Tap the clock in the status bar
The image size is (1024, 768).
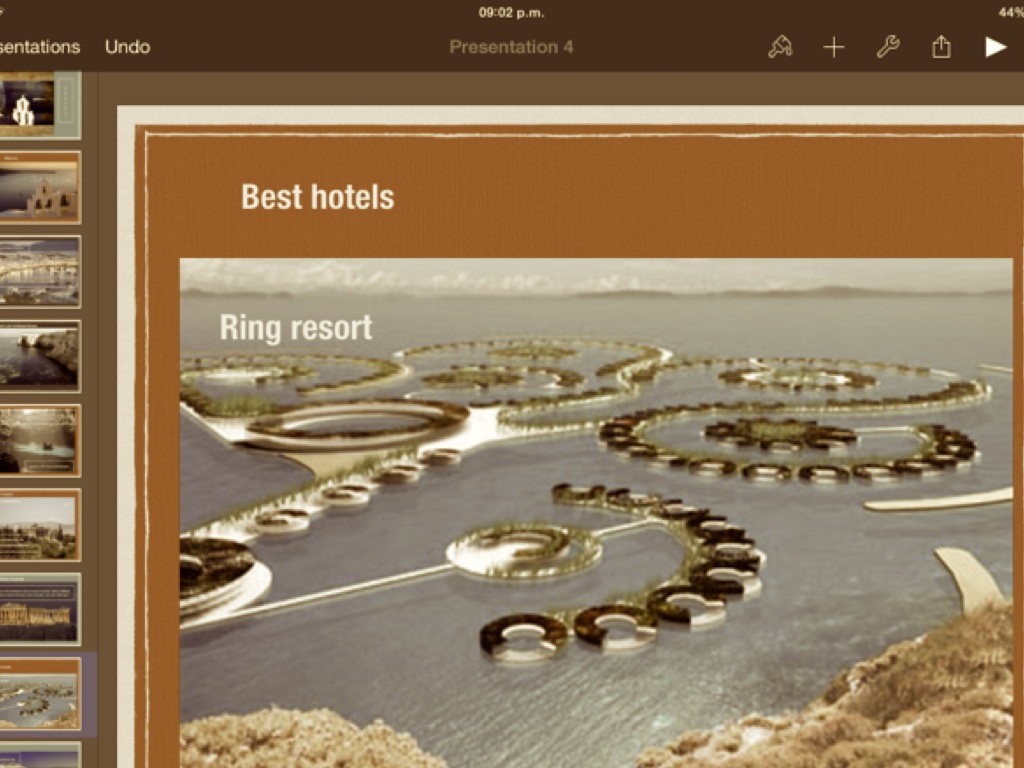pos(511,13)
